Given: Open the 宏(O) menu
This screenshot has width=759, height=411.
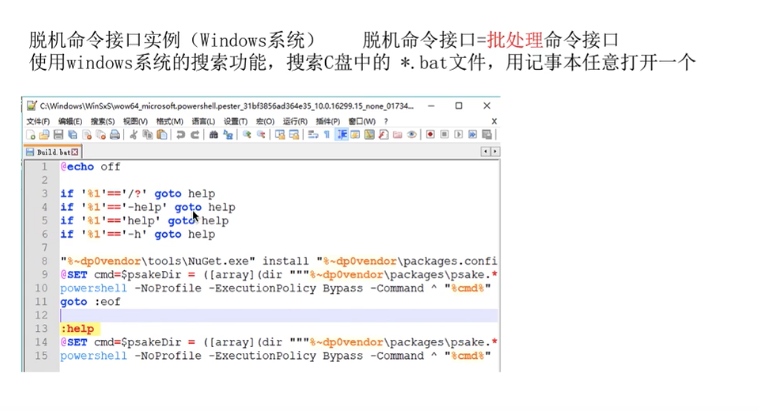Looking at the screenshot, I should (265, 121).
